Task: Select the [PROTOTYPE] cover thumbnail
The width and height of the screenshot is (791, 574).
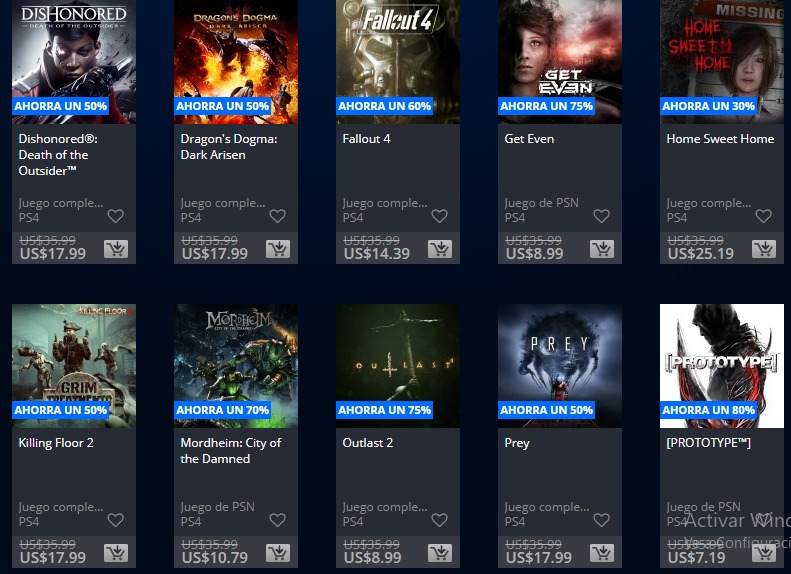Action: click(722, 366)
